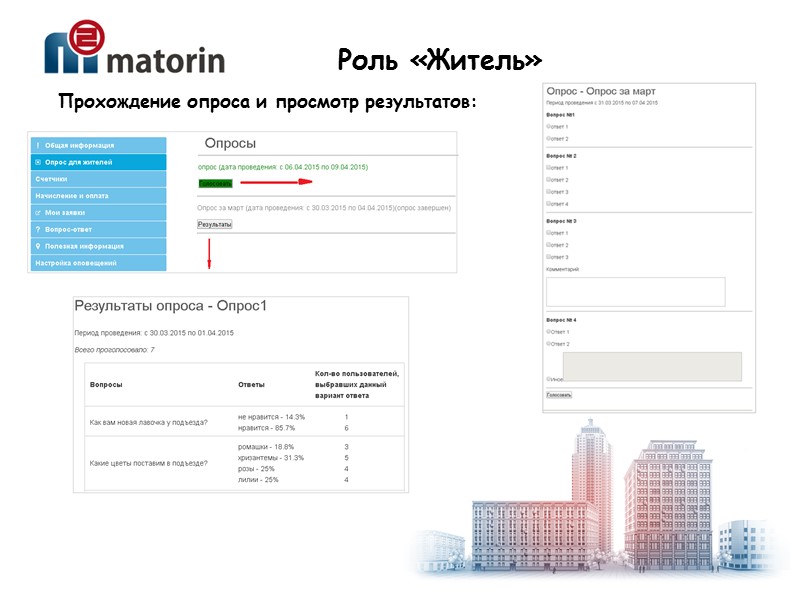Click the Опрос - Опрос за март form title
800x600 pixels.
601,91
